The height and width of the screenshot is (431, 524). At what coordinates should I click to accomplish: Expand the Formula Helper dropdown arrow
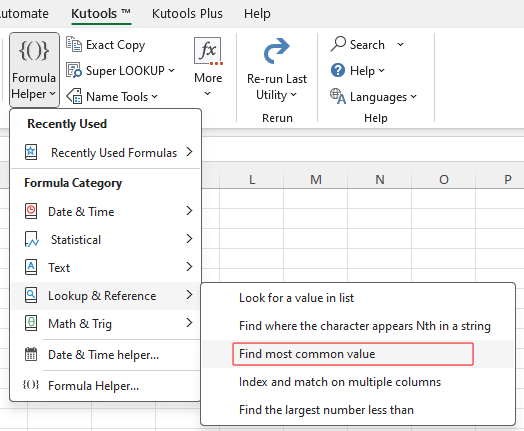pyautogui.click(x=52, y=94)
